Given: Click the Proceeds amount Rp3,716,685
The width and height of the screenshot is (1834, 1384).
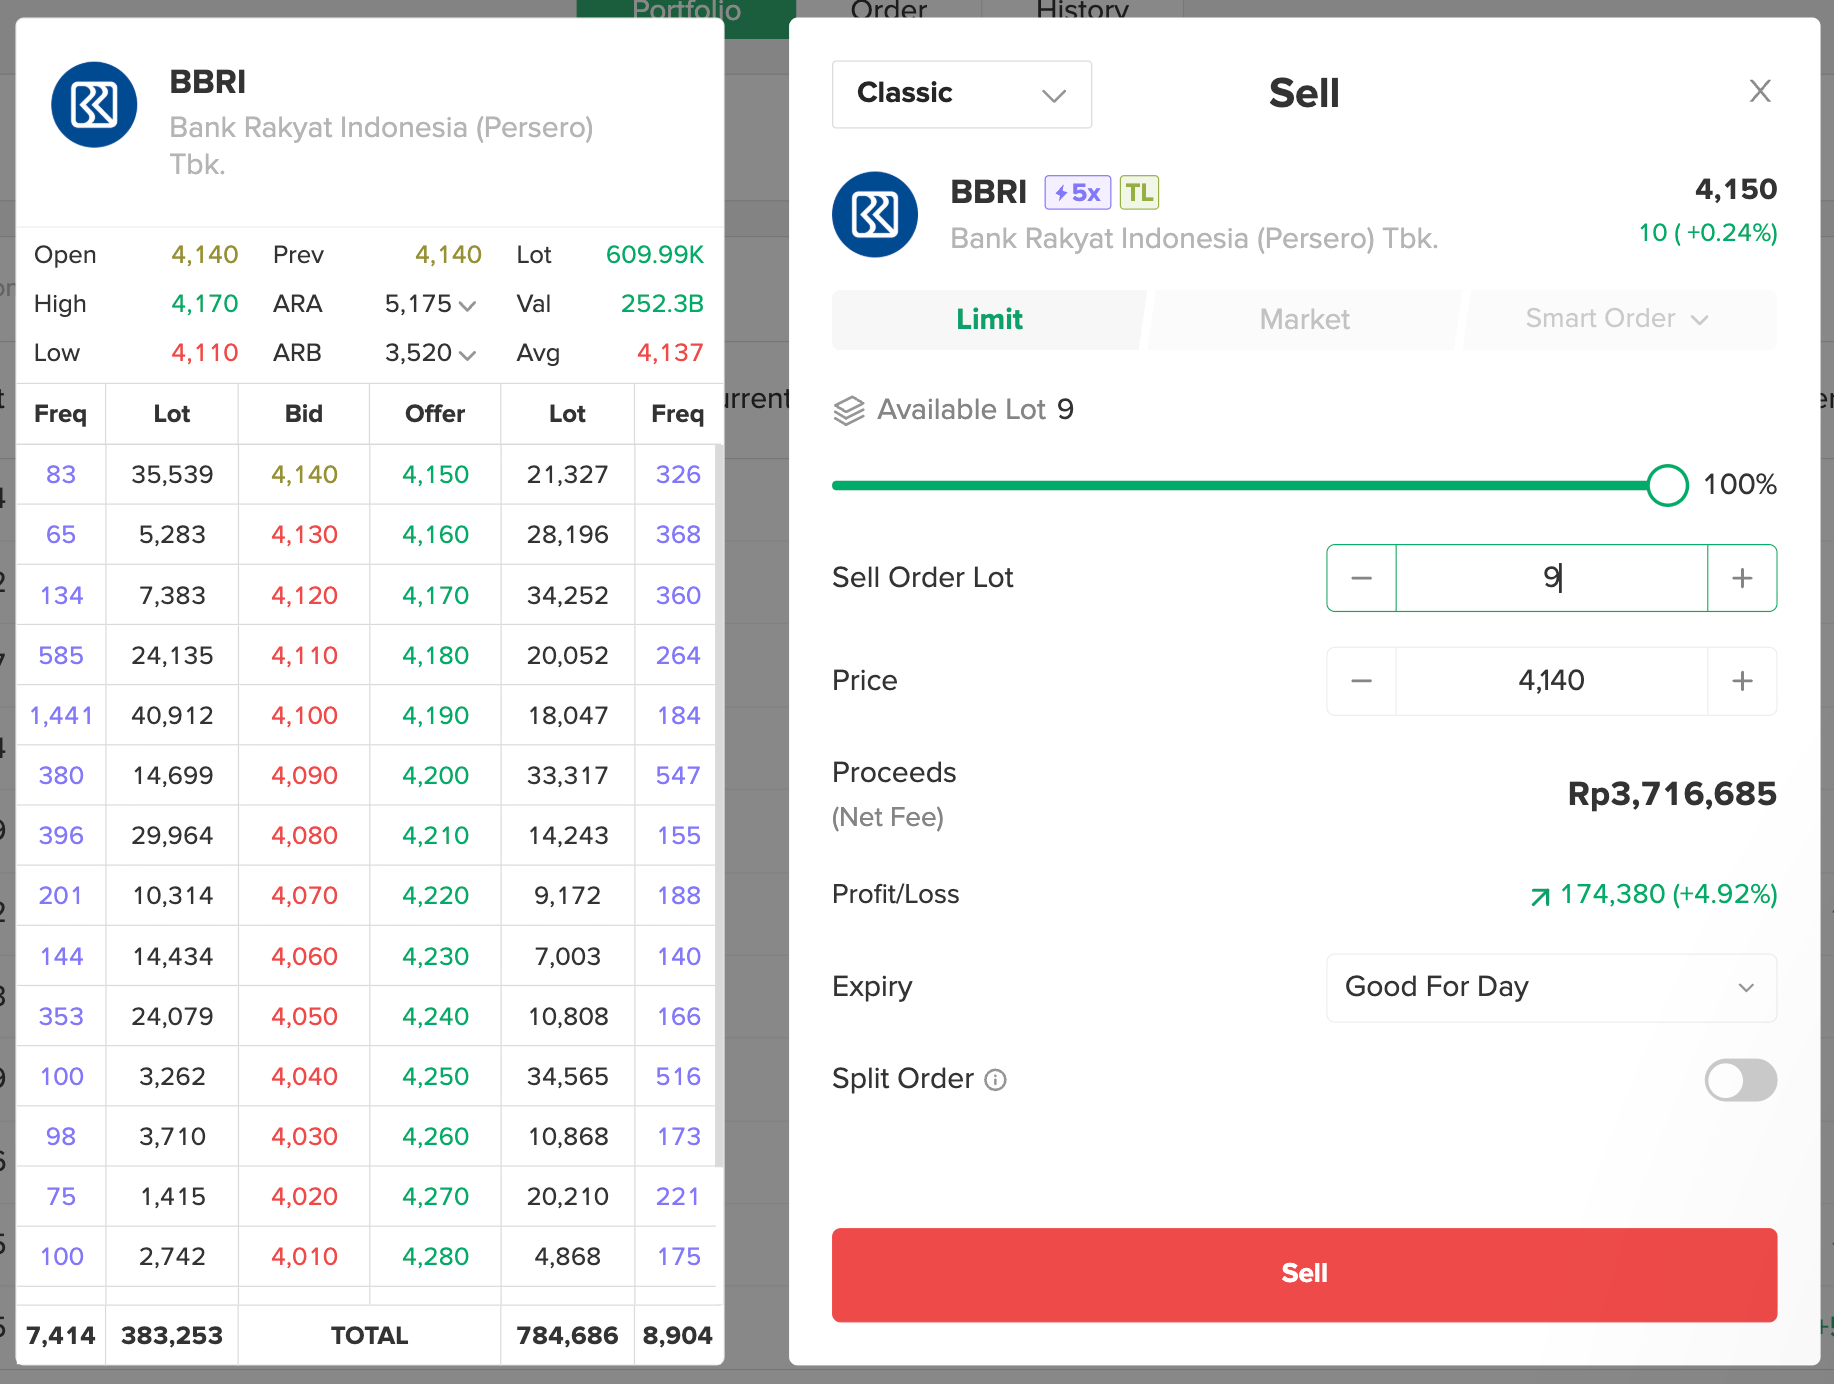Looking at the screenshot, I should pyautogui.click(x=1672, y=794).
